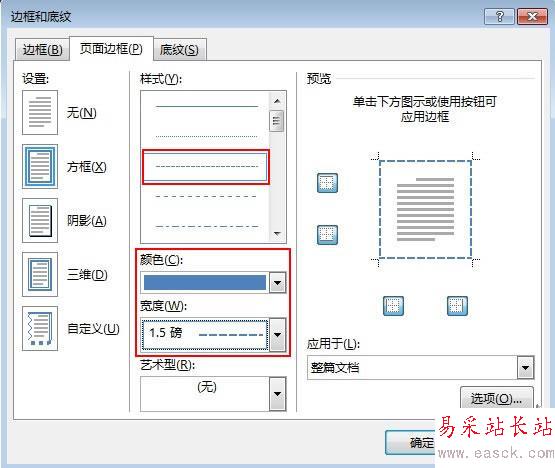Switch to the 底纹(S) tab
555x468 pixels.
(x=179, y=50)
